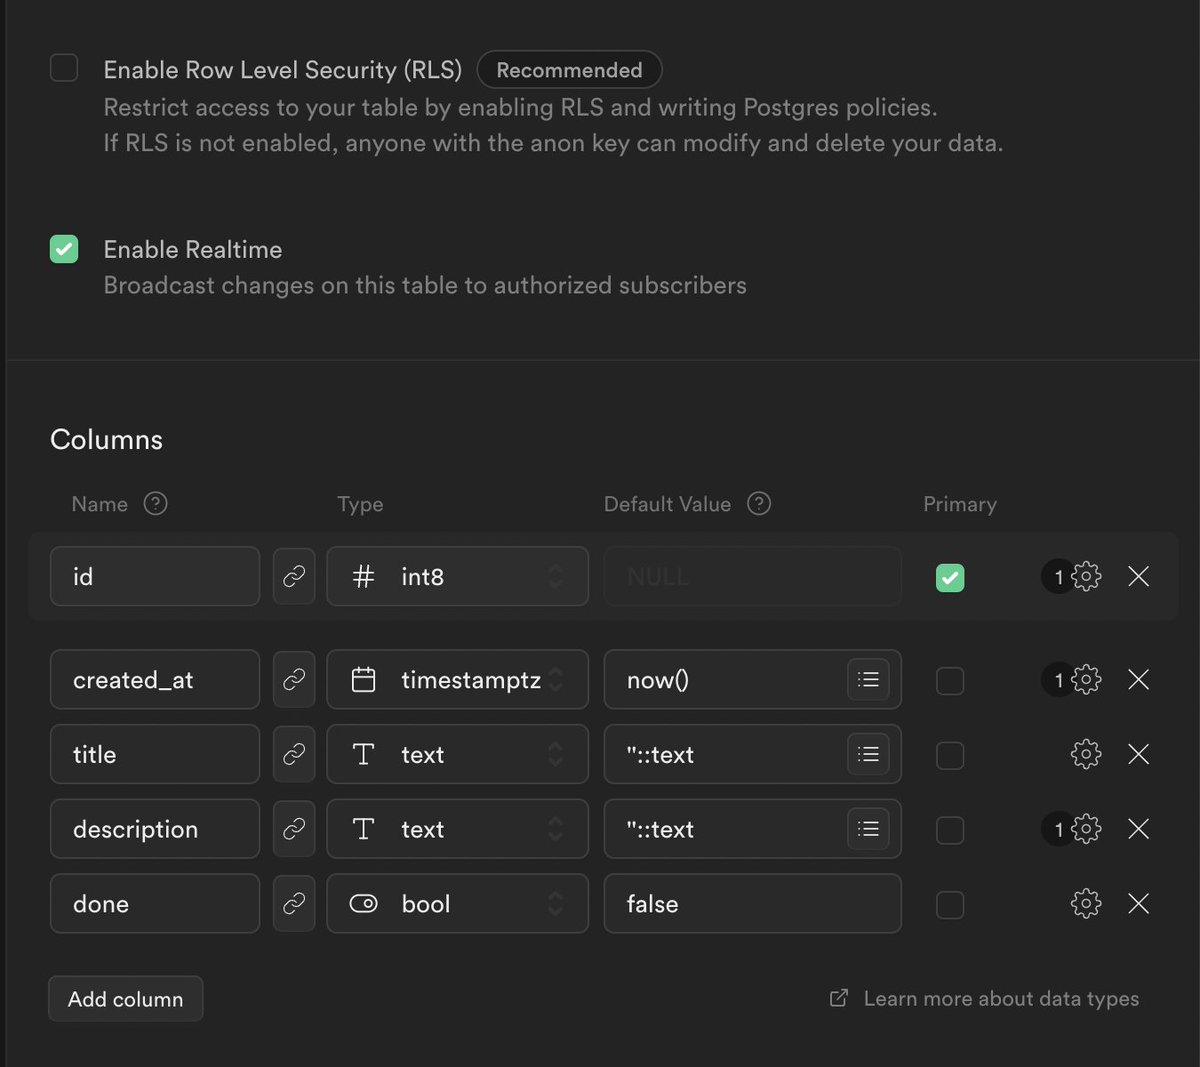Open extra options gear for description column
Viewport: 1200px width, 1067px height.
point(1085,829)
